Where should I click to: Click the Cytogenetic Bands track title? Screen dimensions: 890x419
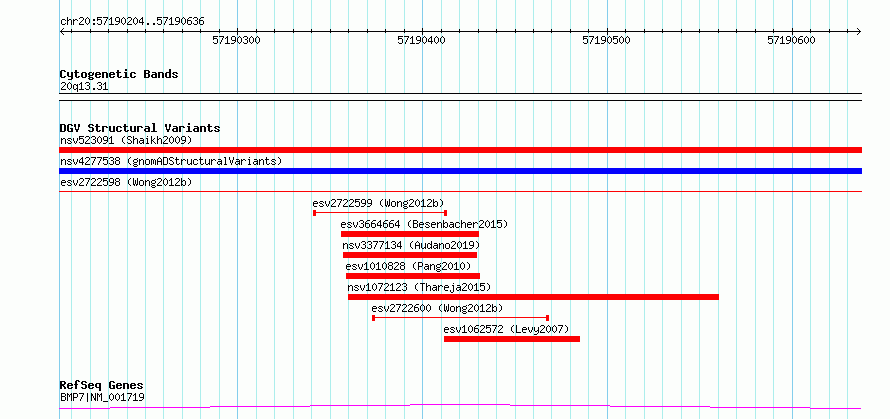pos(119,74)
